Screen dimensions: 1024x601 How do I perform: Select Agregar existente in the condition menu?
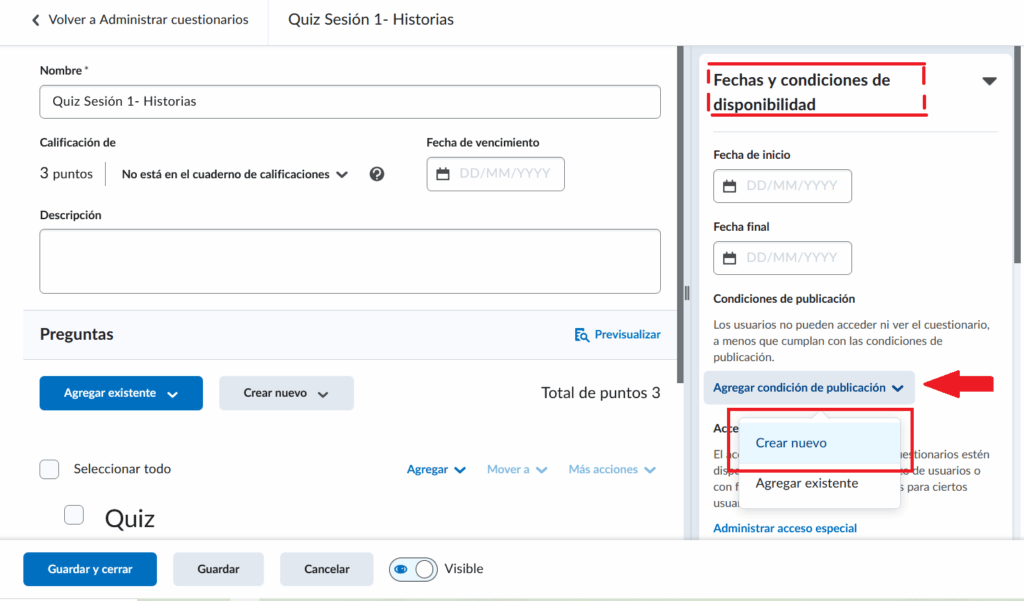(x=806, y=483)
